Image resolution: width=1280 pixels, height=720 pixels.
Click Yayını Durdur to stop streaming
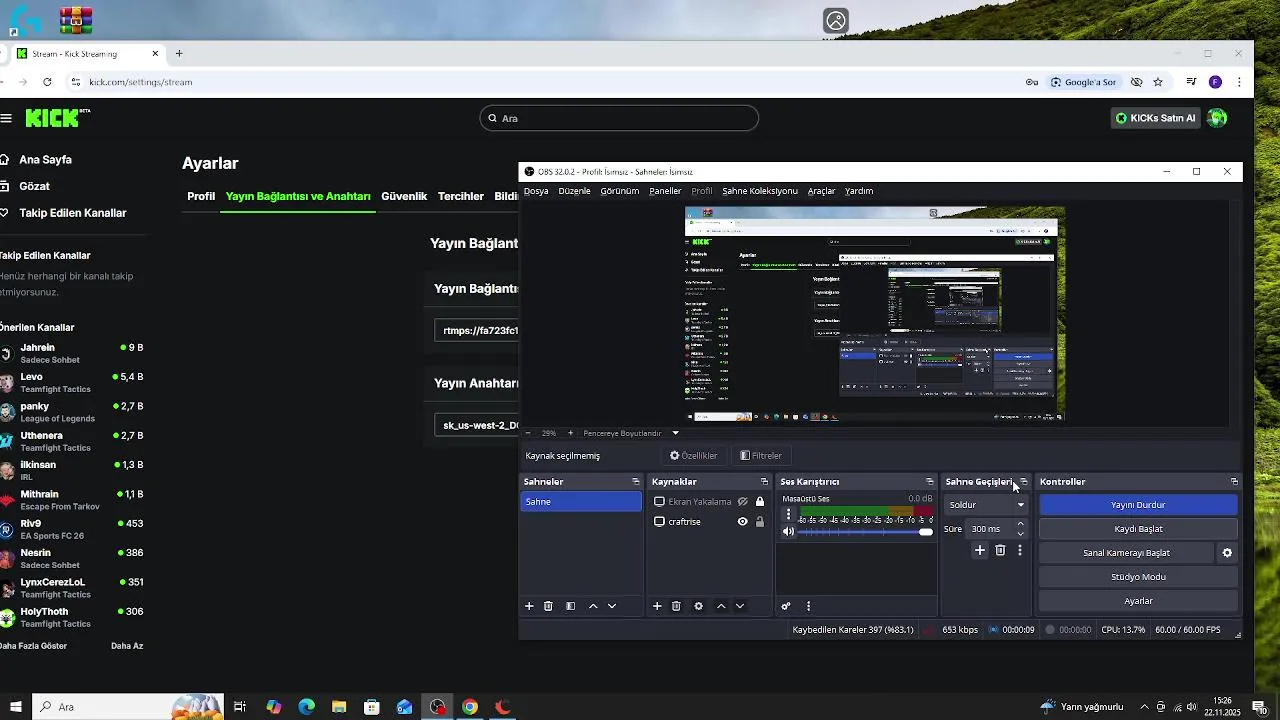point(1138,505)
